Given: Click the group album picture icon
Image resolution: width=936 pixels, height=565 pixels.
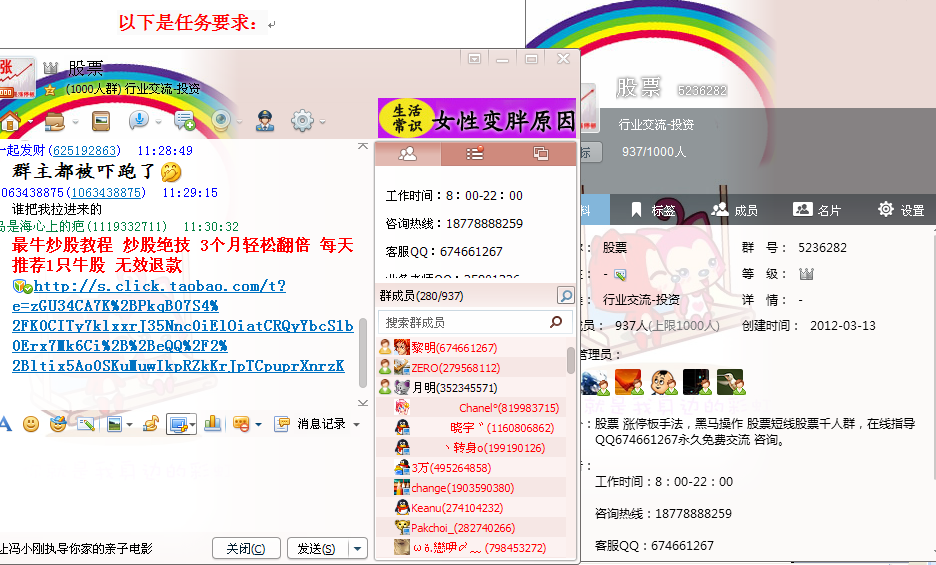Looking at the screenshot, I should (x=100, y=122).
